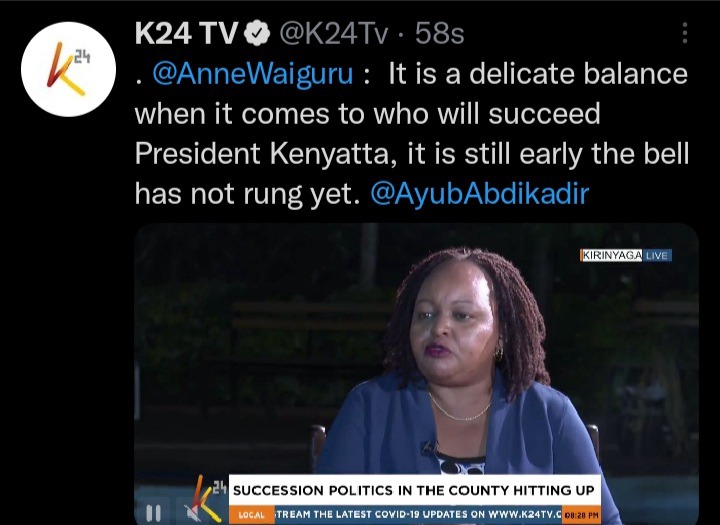This screenshot has width=720, height=525.
Task: Click the Succession Politics headline banner
Action: pyautogui.click(x=414, y=490)
